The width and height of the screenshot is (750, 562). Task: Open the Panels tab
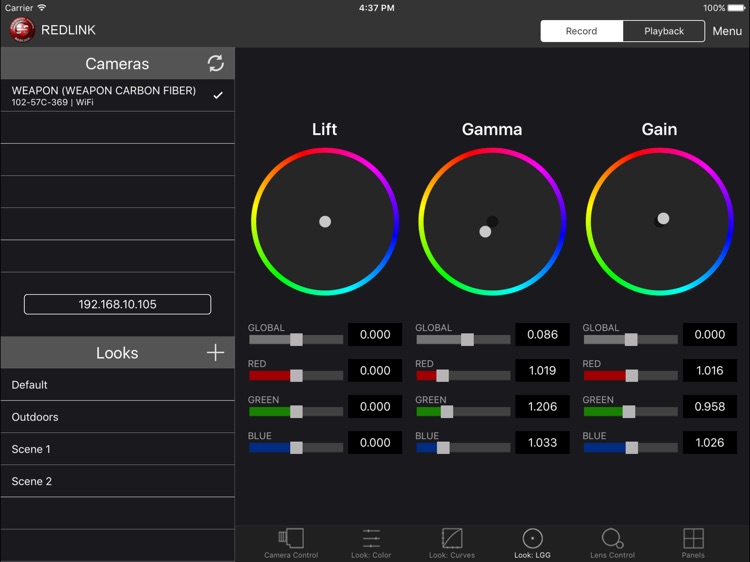[x=693, y=544]
